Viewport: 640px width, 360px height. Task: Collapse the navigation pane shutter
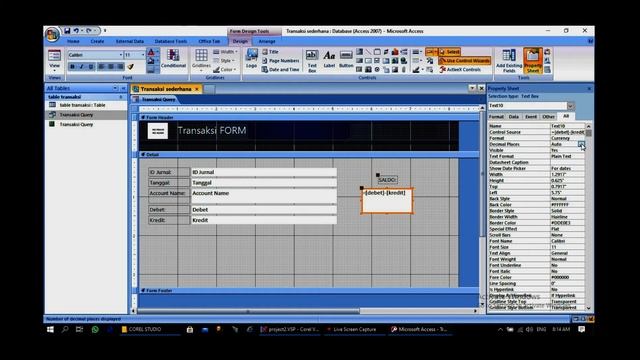coord(123,88)
